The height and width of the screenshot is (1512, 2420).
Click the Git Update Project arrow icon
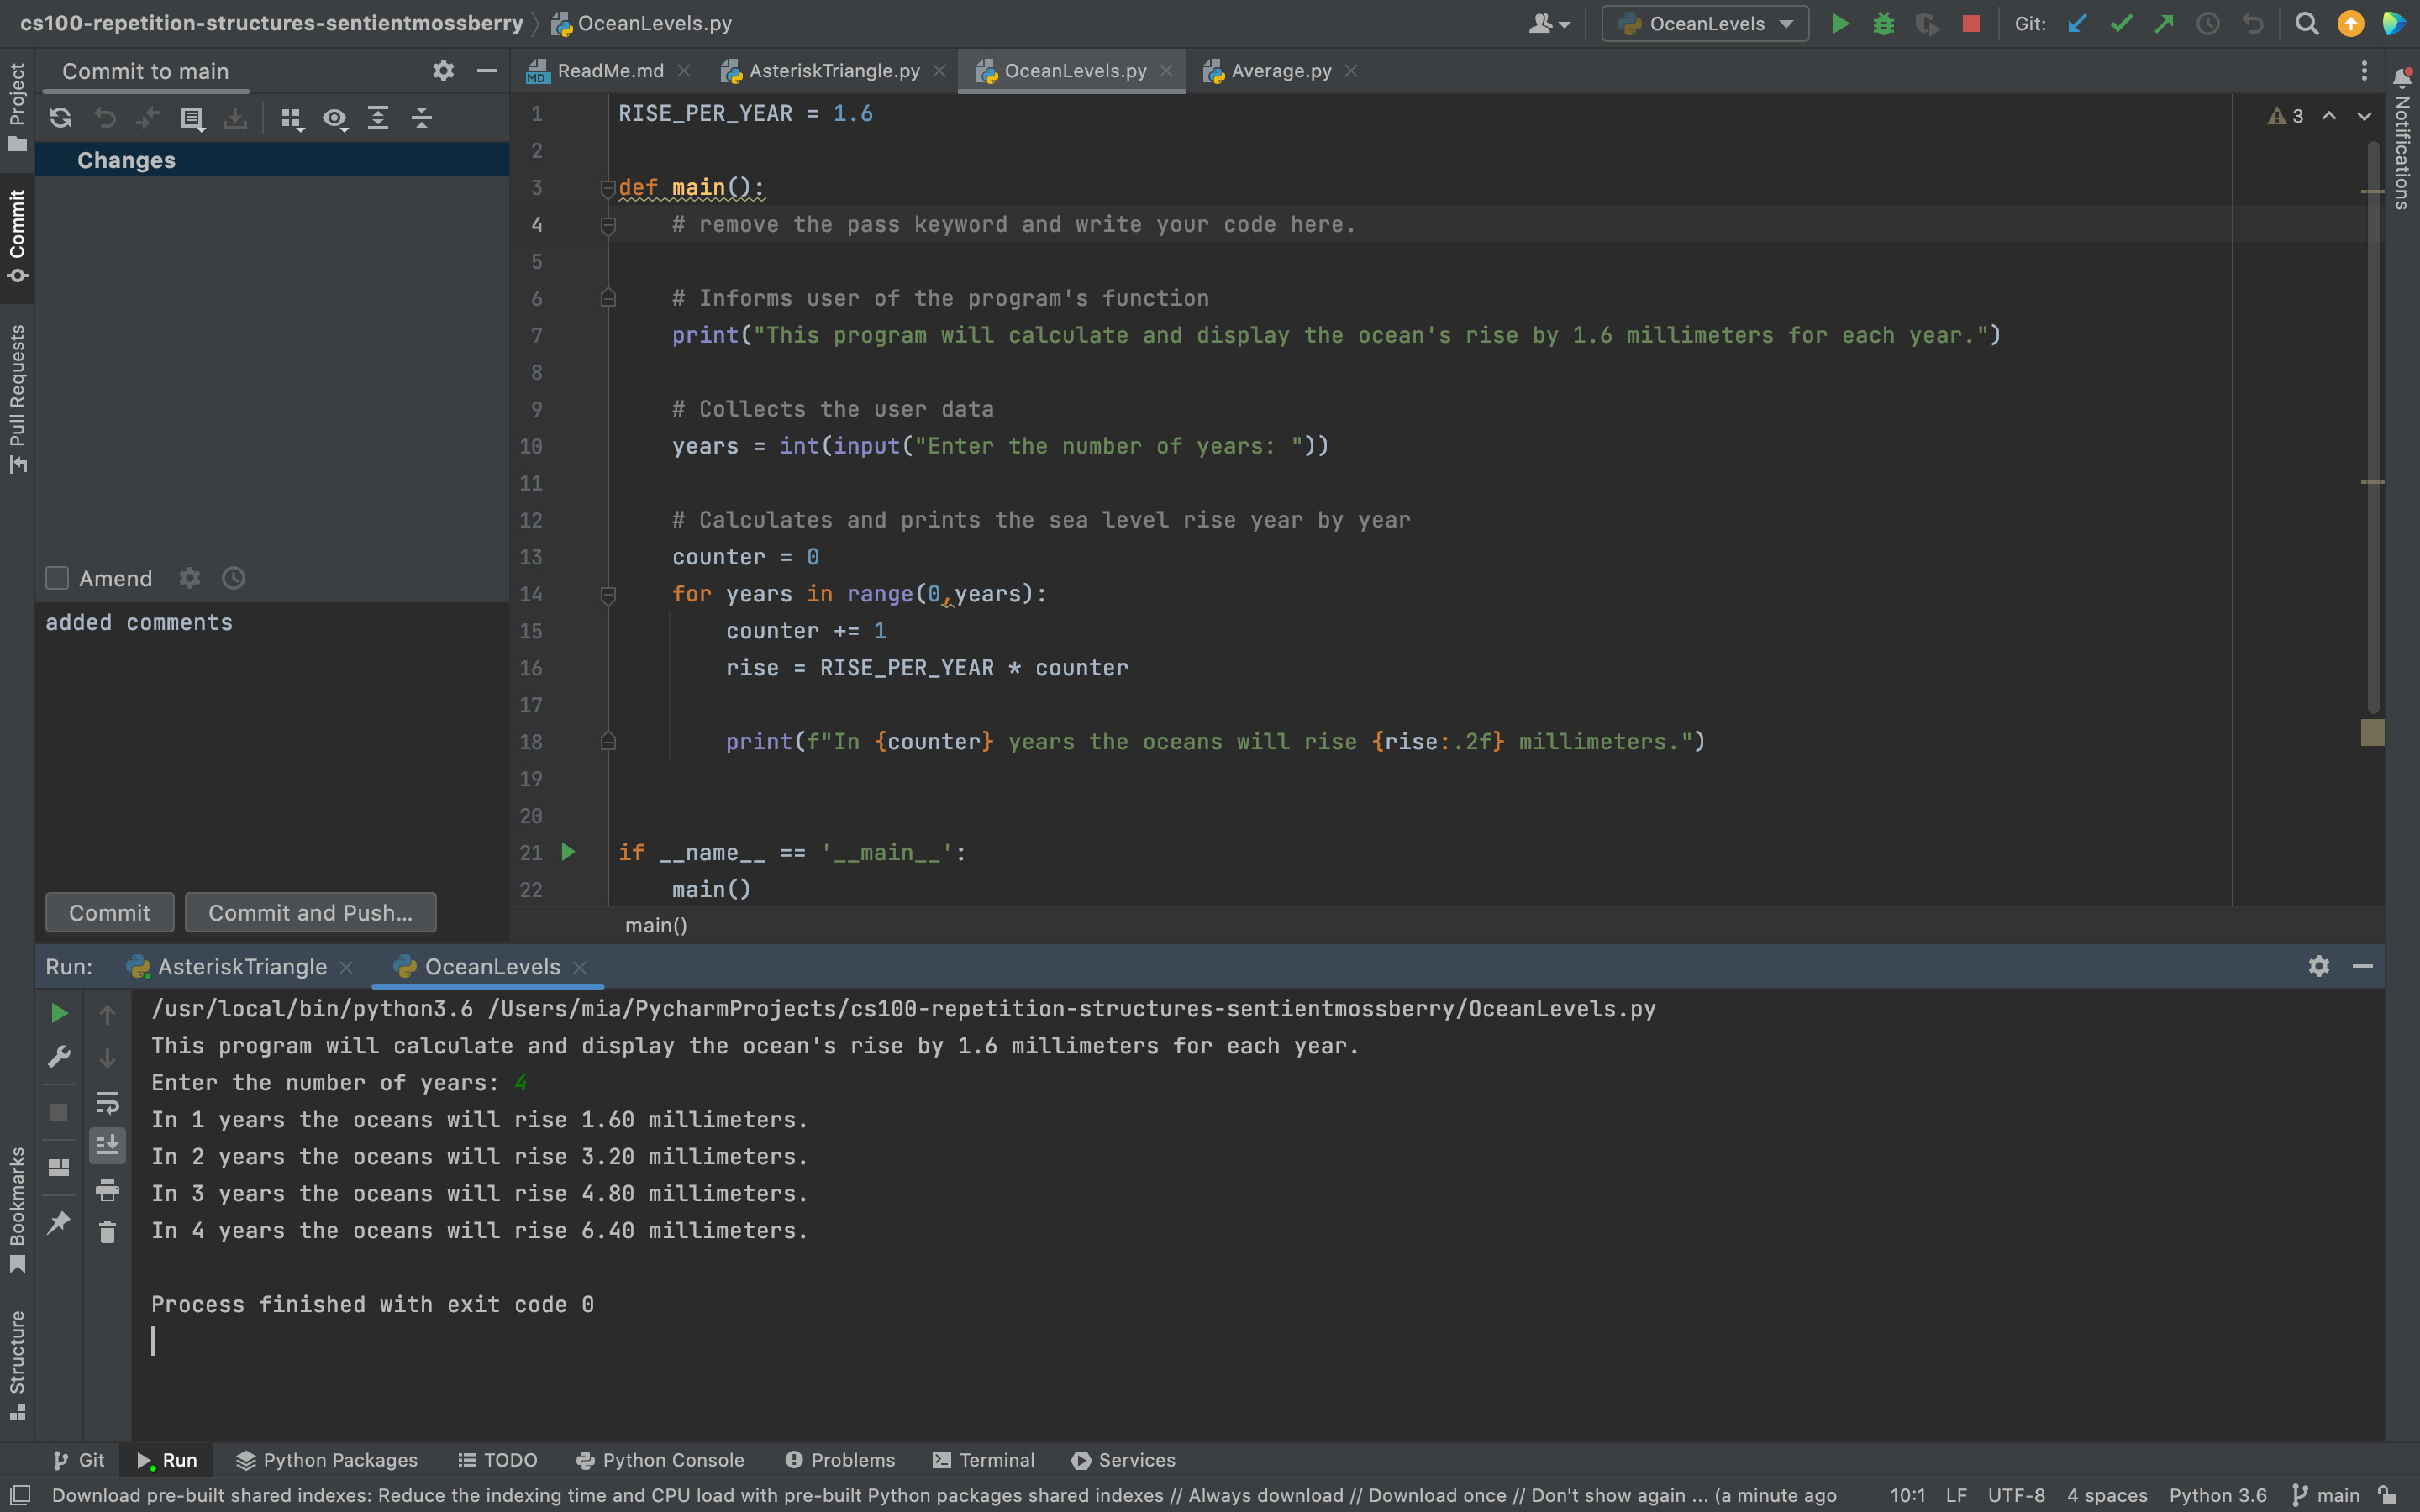(2077, 24)
